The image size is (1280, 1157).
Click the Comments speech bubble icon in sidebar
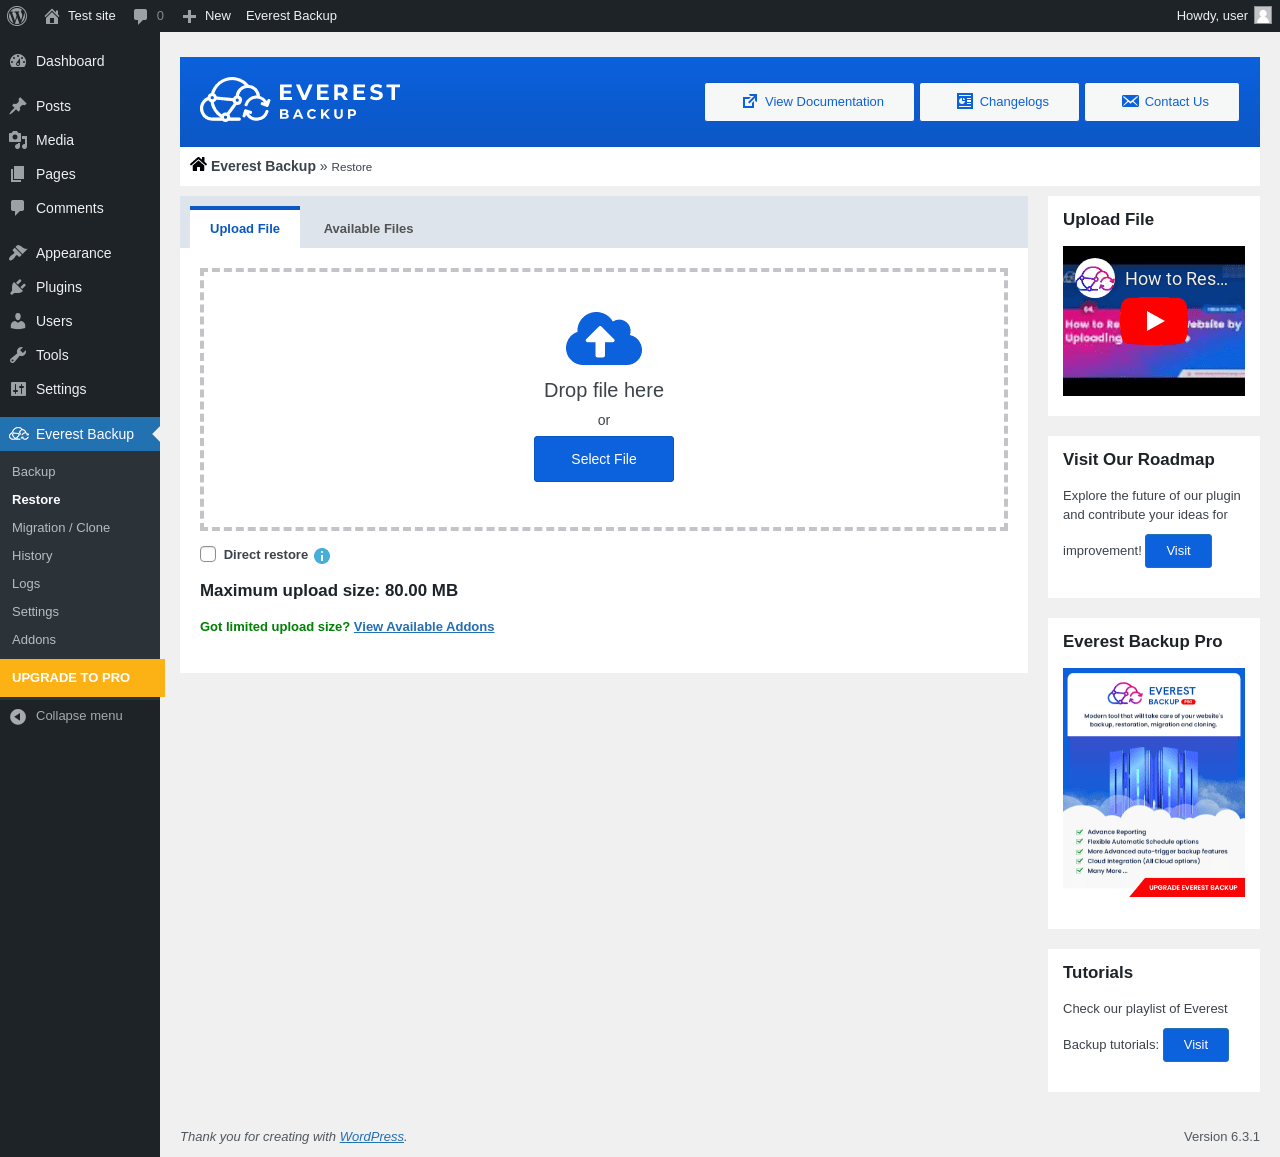click(x=18, y=208)
